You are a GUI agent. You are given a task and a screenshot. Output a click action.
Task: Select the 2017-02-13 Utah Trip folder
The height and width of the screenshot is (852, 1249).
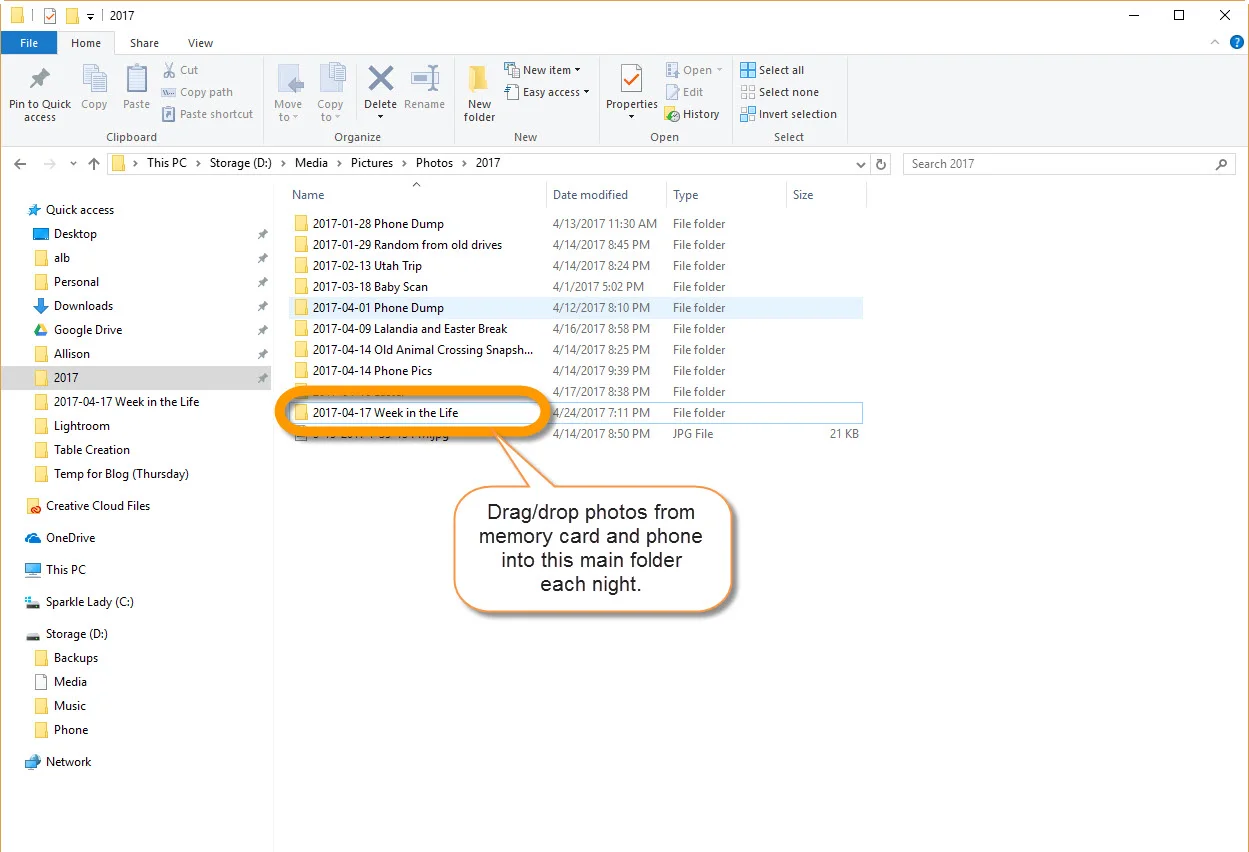coord(575,266)
